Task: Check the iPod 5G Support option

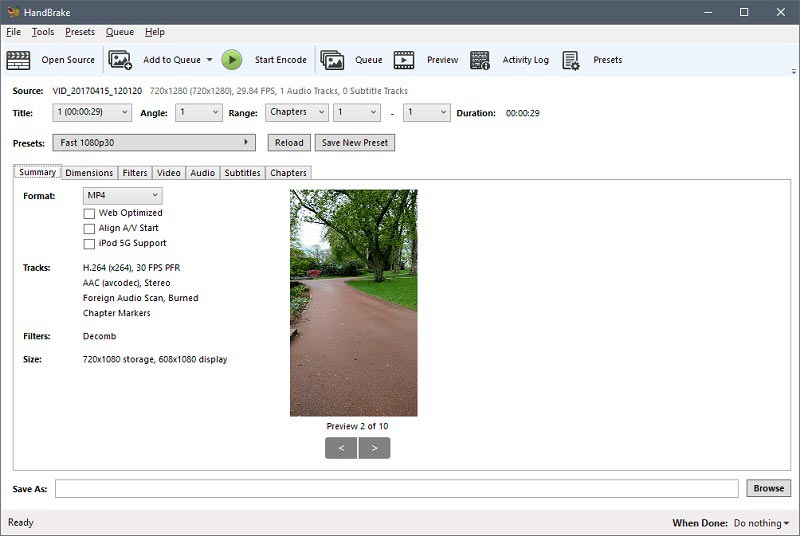Action: click(x=90, y=243)
